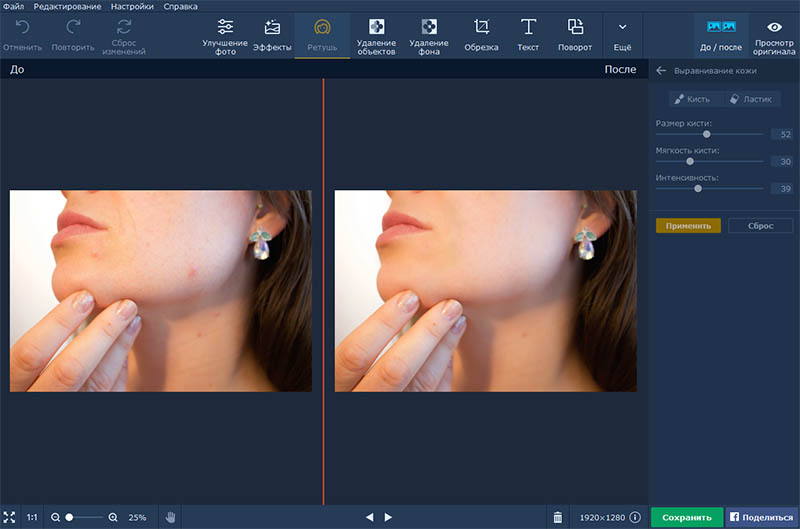Open the Эффекты panel

point(272,35)
